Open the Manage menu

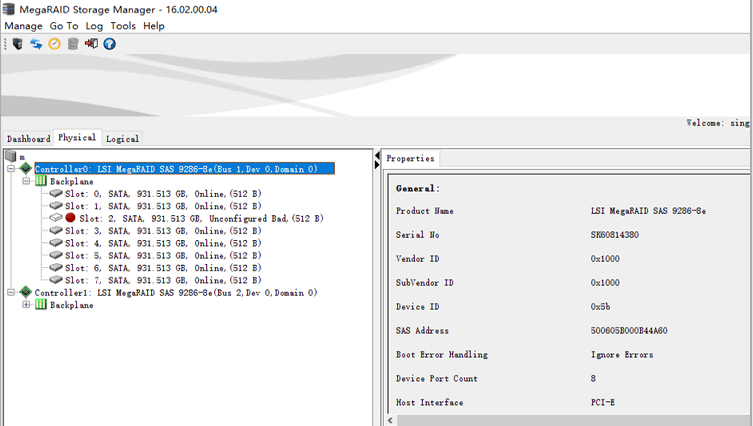[x=24, y=26]
